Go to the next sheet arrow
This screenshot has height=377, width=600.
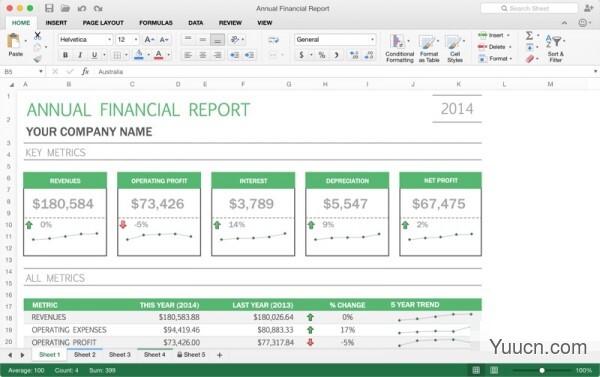(x=22, y=355)
